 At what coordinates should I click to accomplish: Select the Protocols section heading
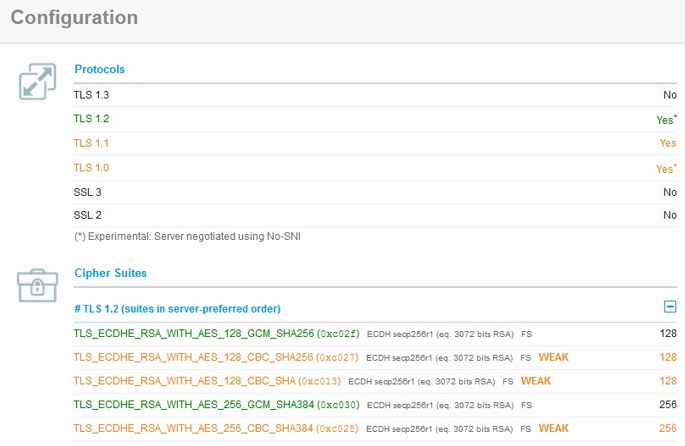[x=99, y=69]
